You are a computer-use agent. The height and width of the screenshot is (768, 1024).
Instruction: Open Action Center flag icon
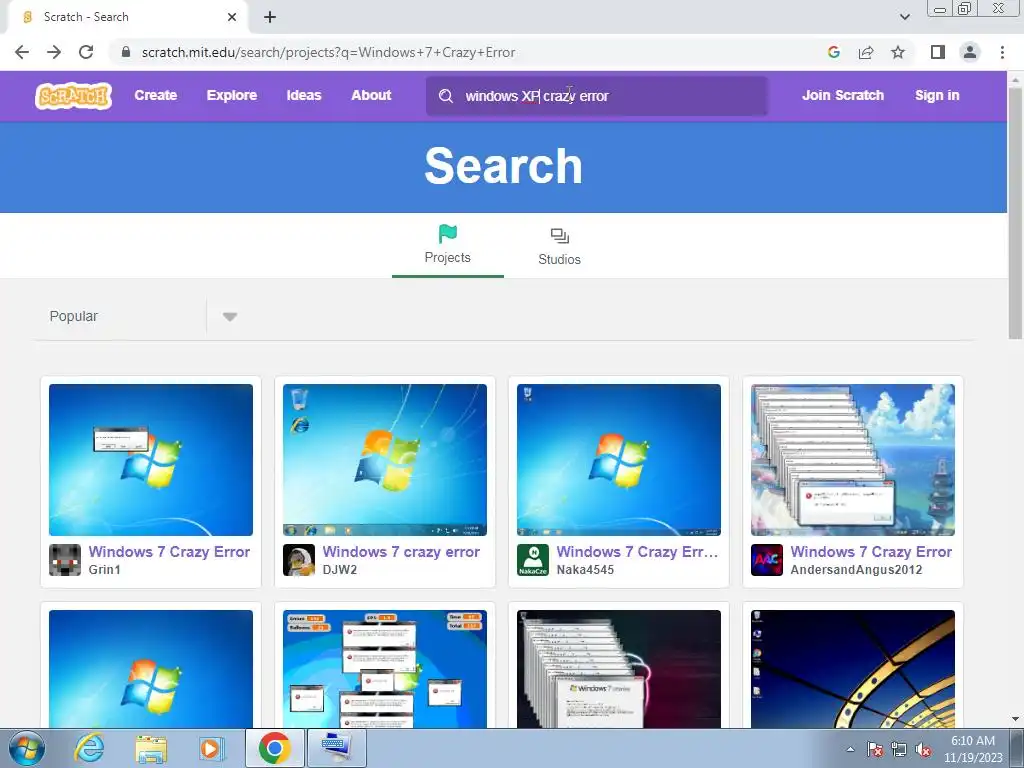click(875, 749)
